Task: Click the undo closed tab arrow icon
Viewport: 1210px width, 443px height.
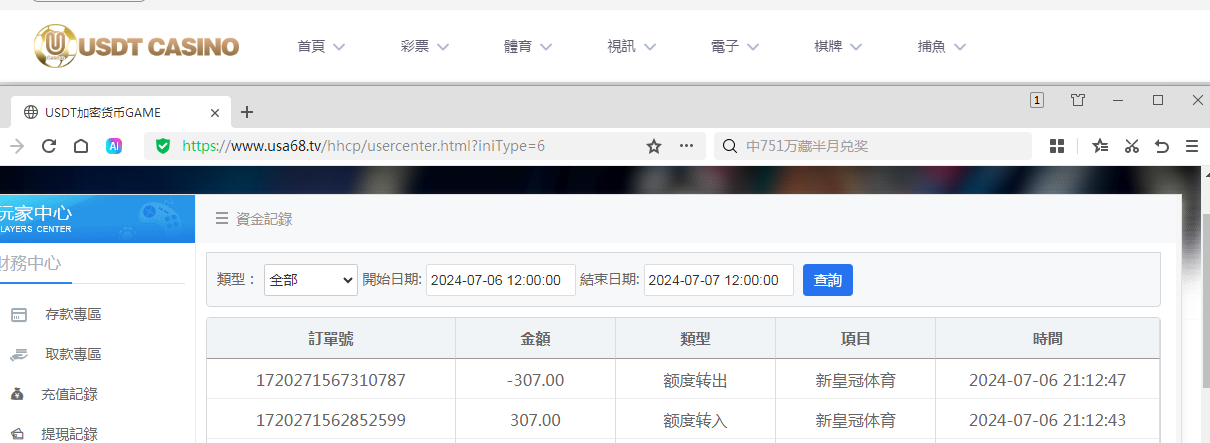Action: coord(1162,146)
